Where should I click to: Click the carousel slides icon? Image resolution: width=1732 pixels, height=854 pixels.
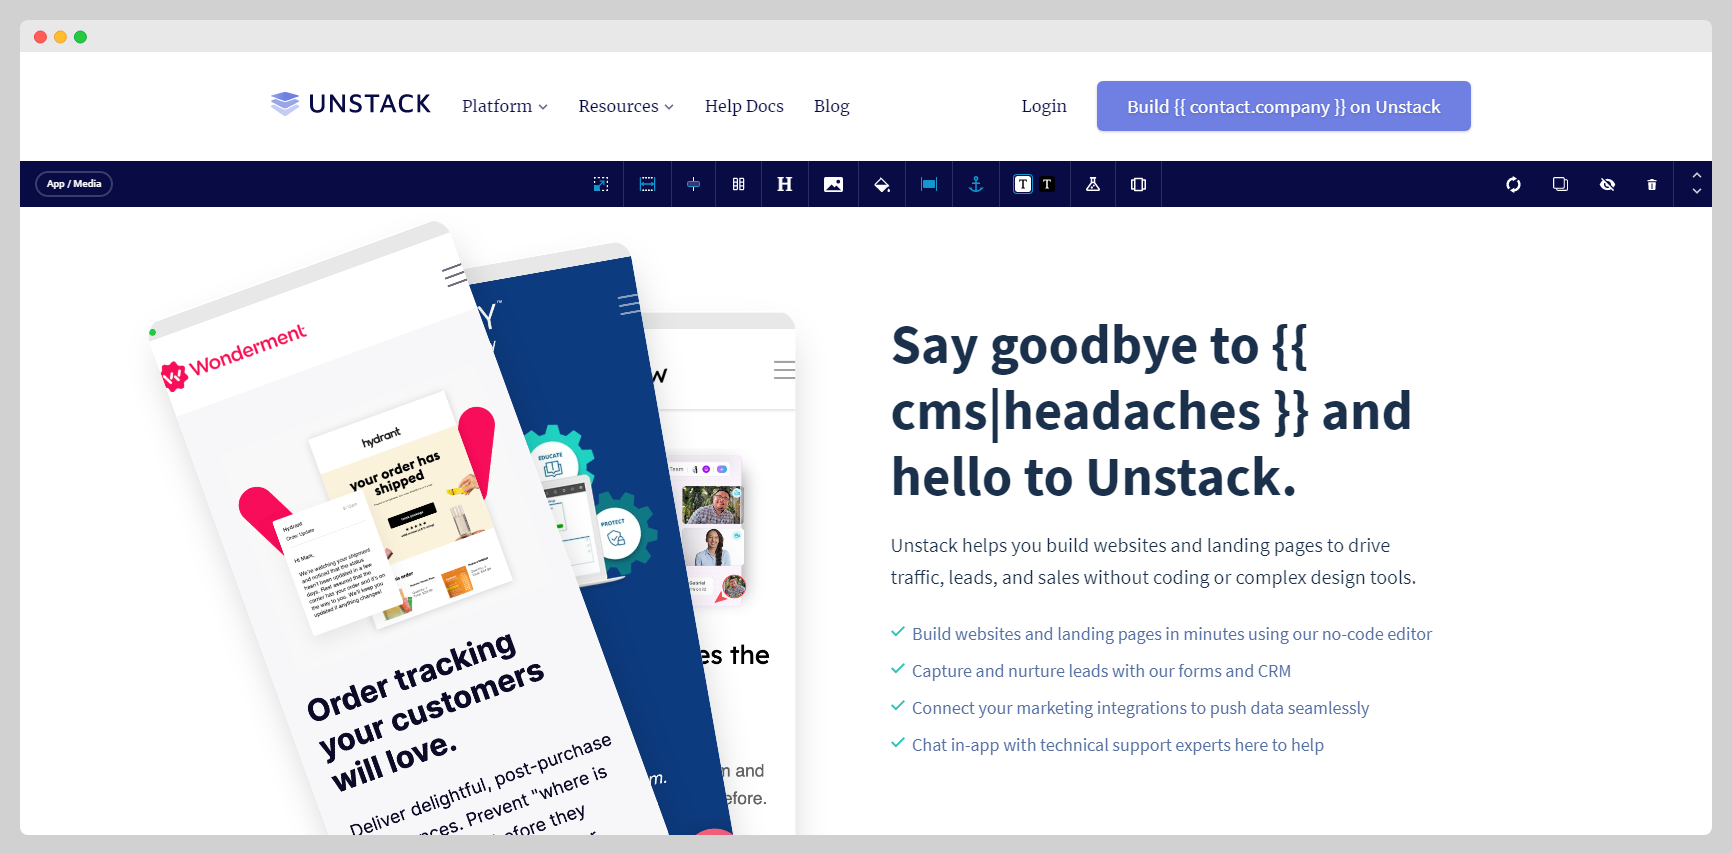pyautogui.click(x=1138, y=184)
